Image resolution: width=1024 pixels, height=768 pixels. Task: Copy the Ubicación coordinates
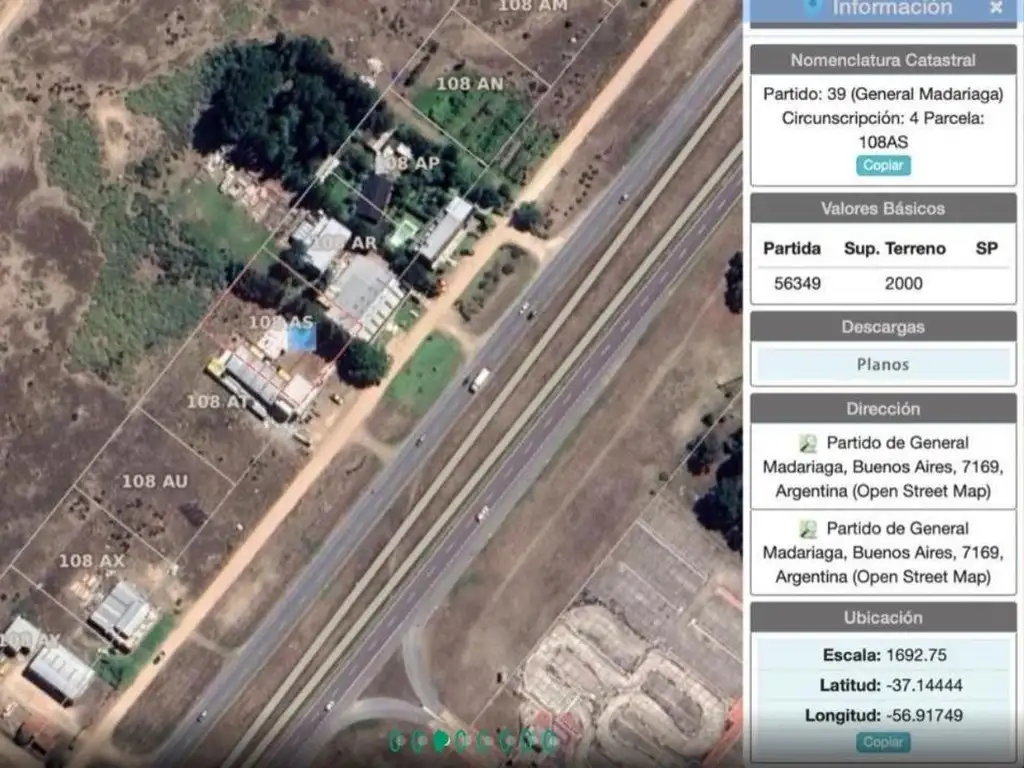[x=883, y=742]
